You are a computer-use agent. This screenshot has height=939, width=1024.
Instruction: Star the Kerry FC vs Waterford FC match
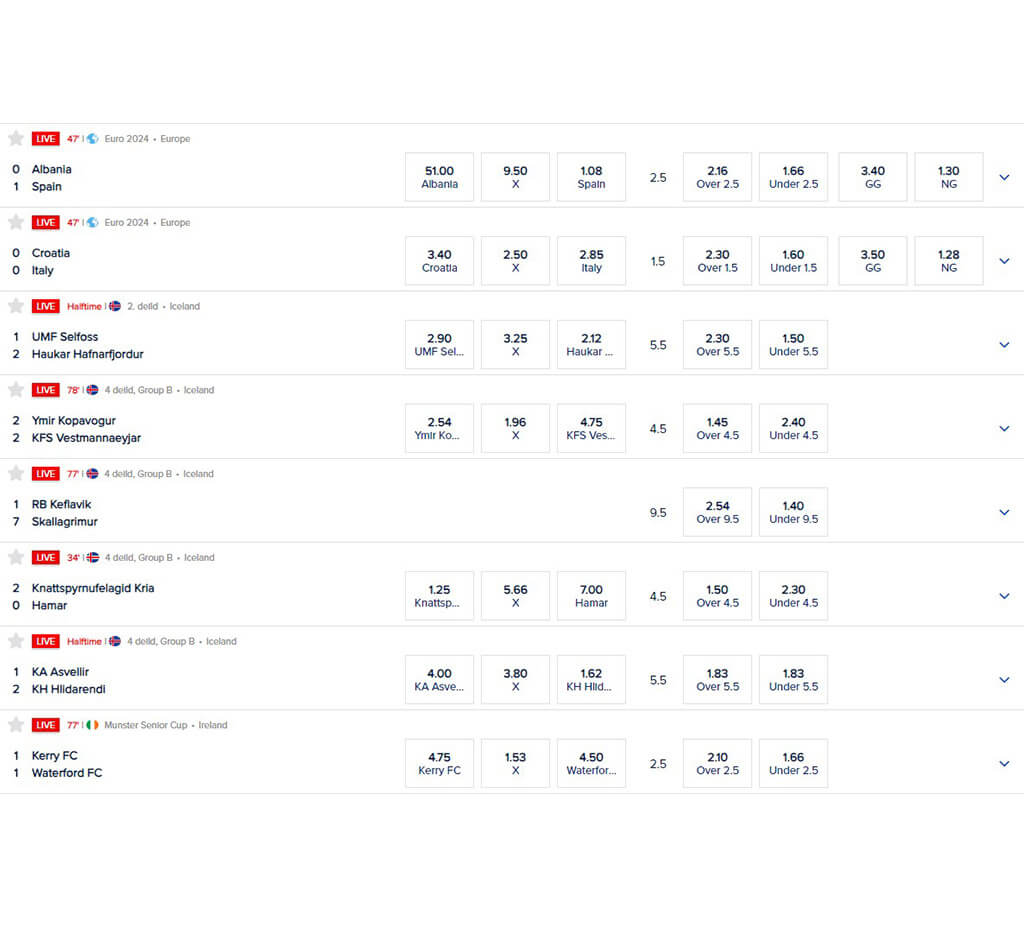16,725
